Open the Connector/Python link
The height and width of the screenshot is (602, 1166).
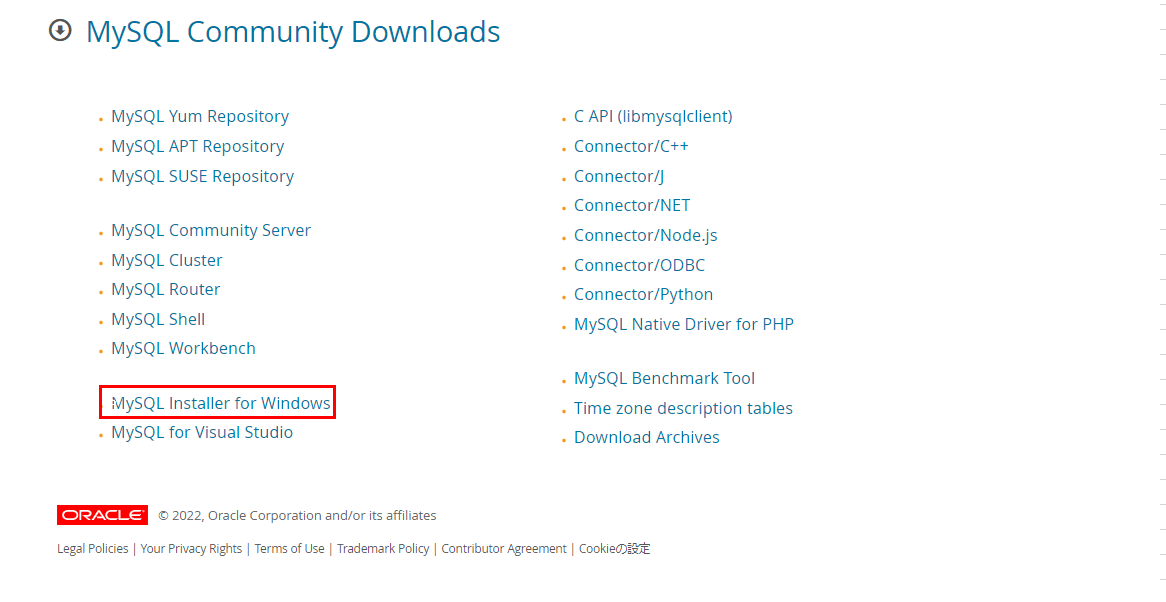[644, 294]
